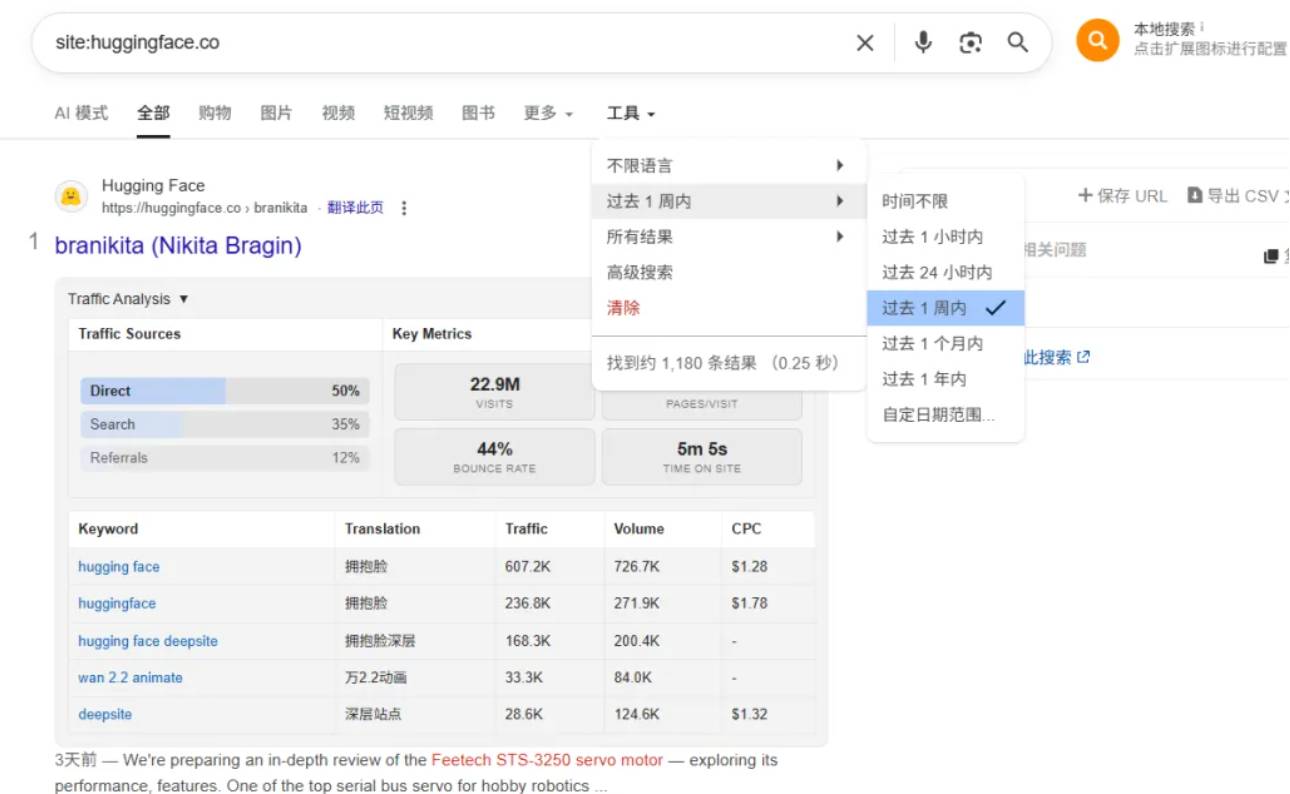This screenshot has width=1290, height=794.
Task: Click the CPC column header
Action: [746, 529]
